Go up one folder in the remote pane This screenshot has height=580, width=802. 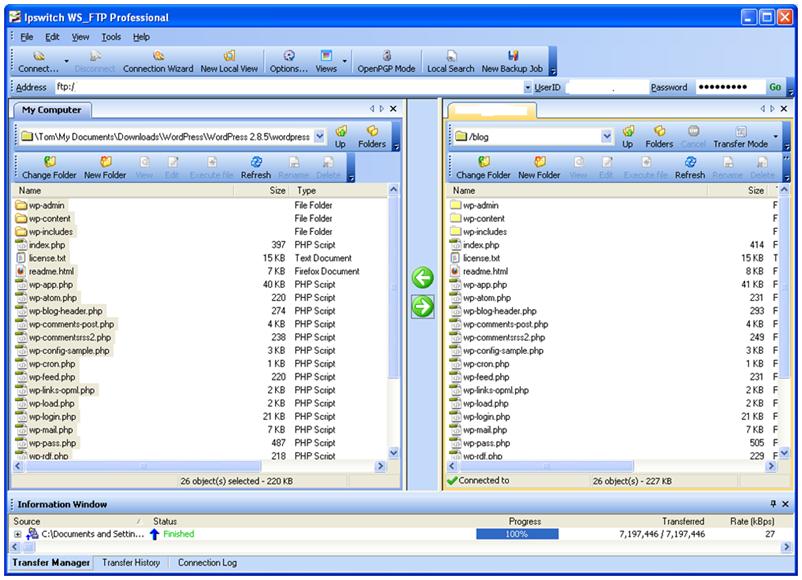point(628,137)
